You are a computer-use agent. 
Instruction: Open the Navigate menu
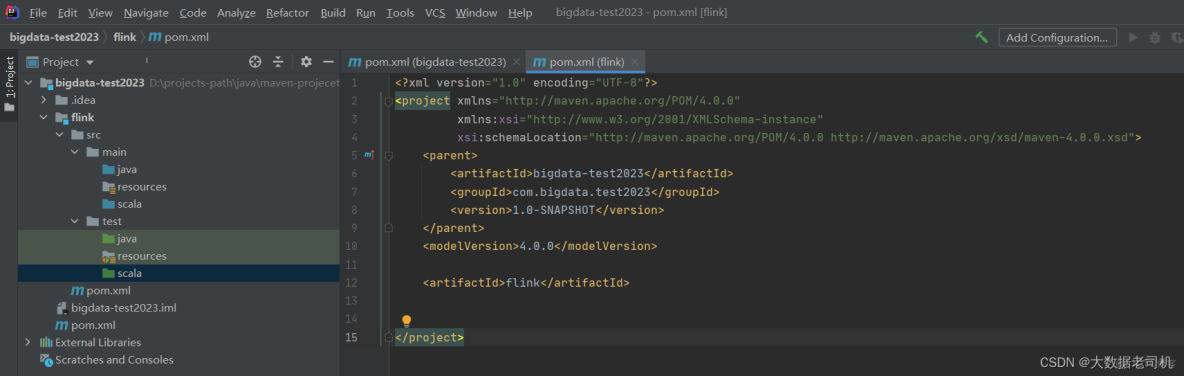click(x=146, y=13)
